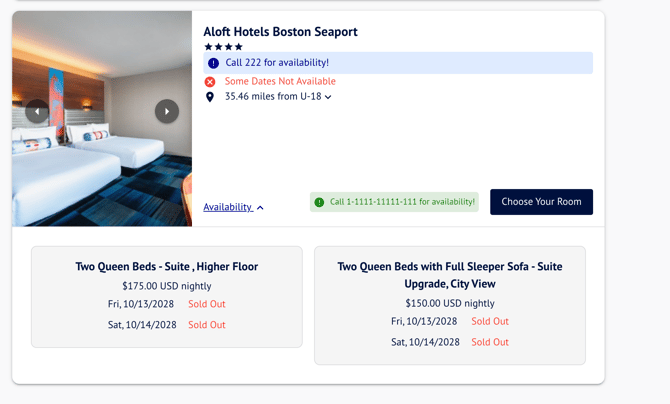Viewport: 670px width, 404px height.
Task: Select Two Queen Beds with Sleeper Sofa card
Action: point(449,305)
